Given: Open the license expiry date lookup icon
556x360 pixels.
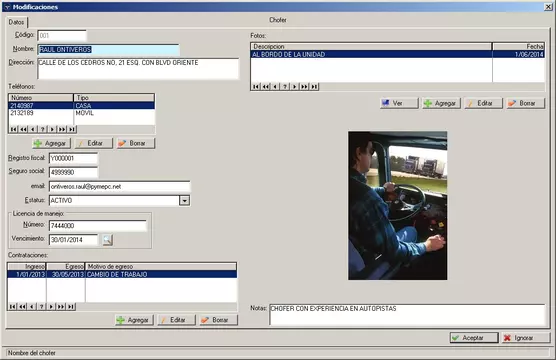Looking at the screenshot, I should tap(107, 240).
